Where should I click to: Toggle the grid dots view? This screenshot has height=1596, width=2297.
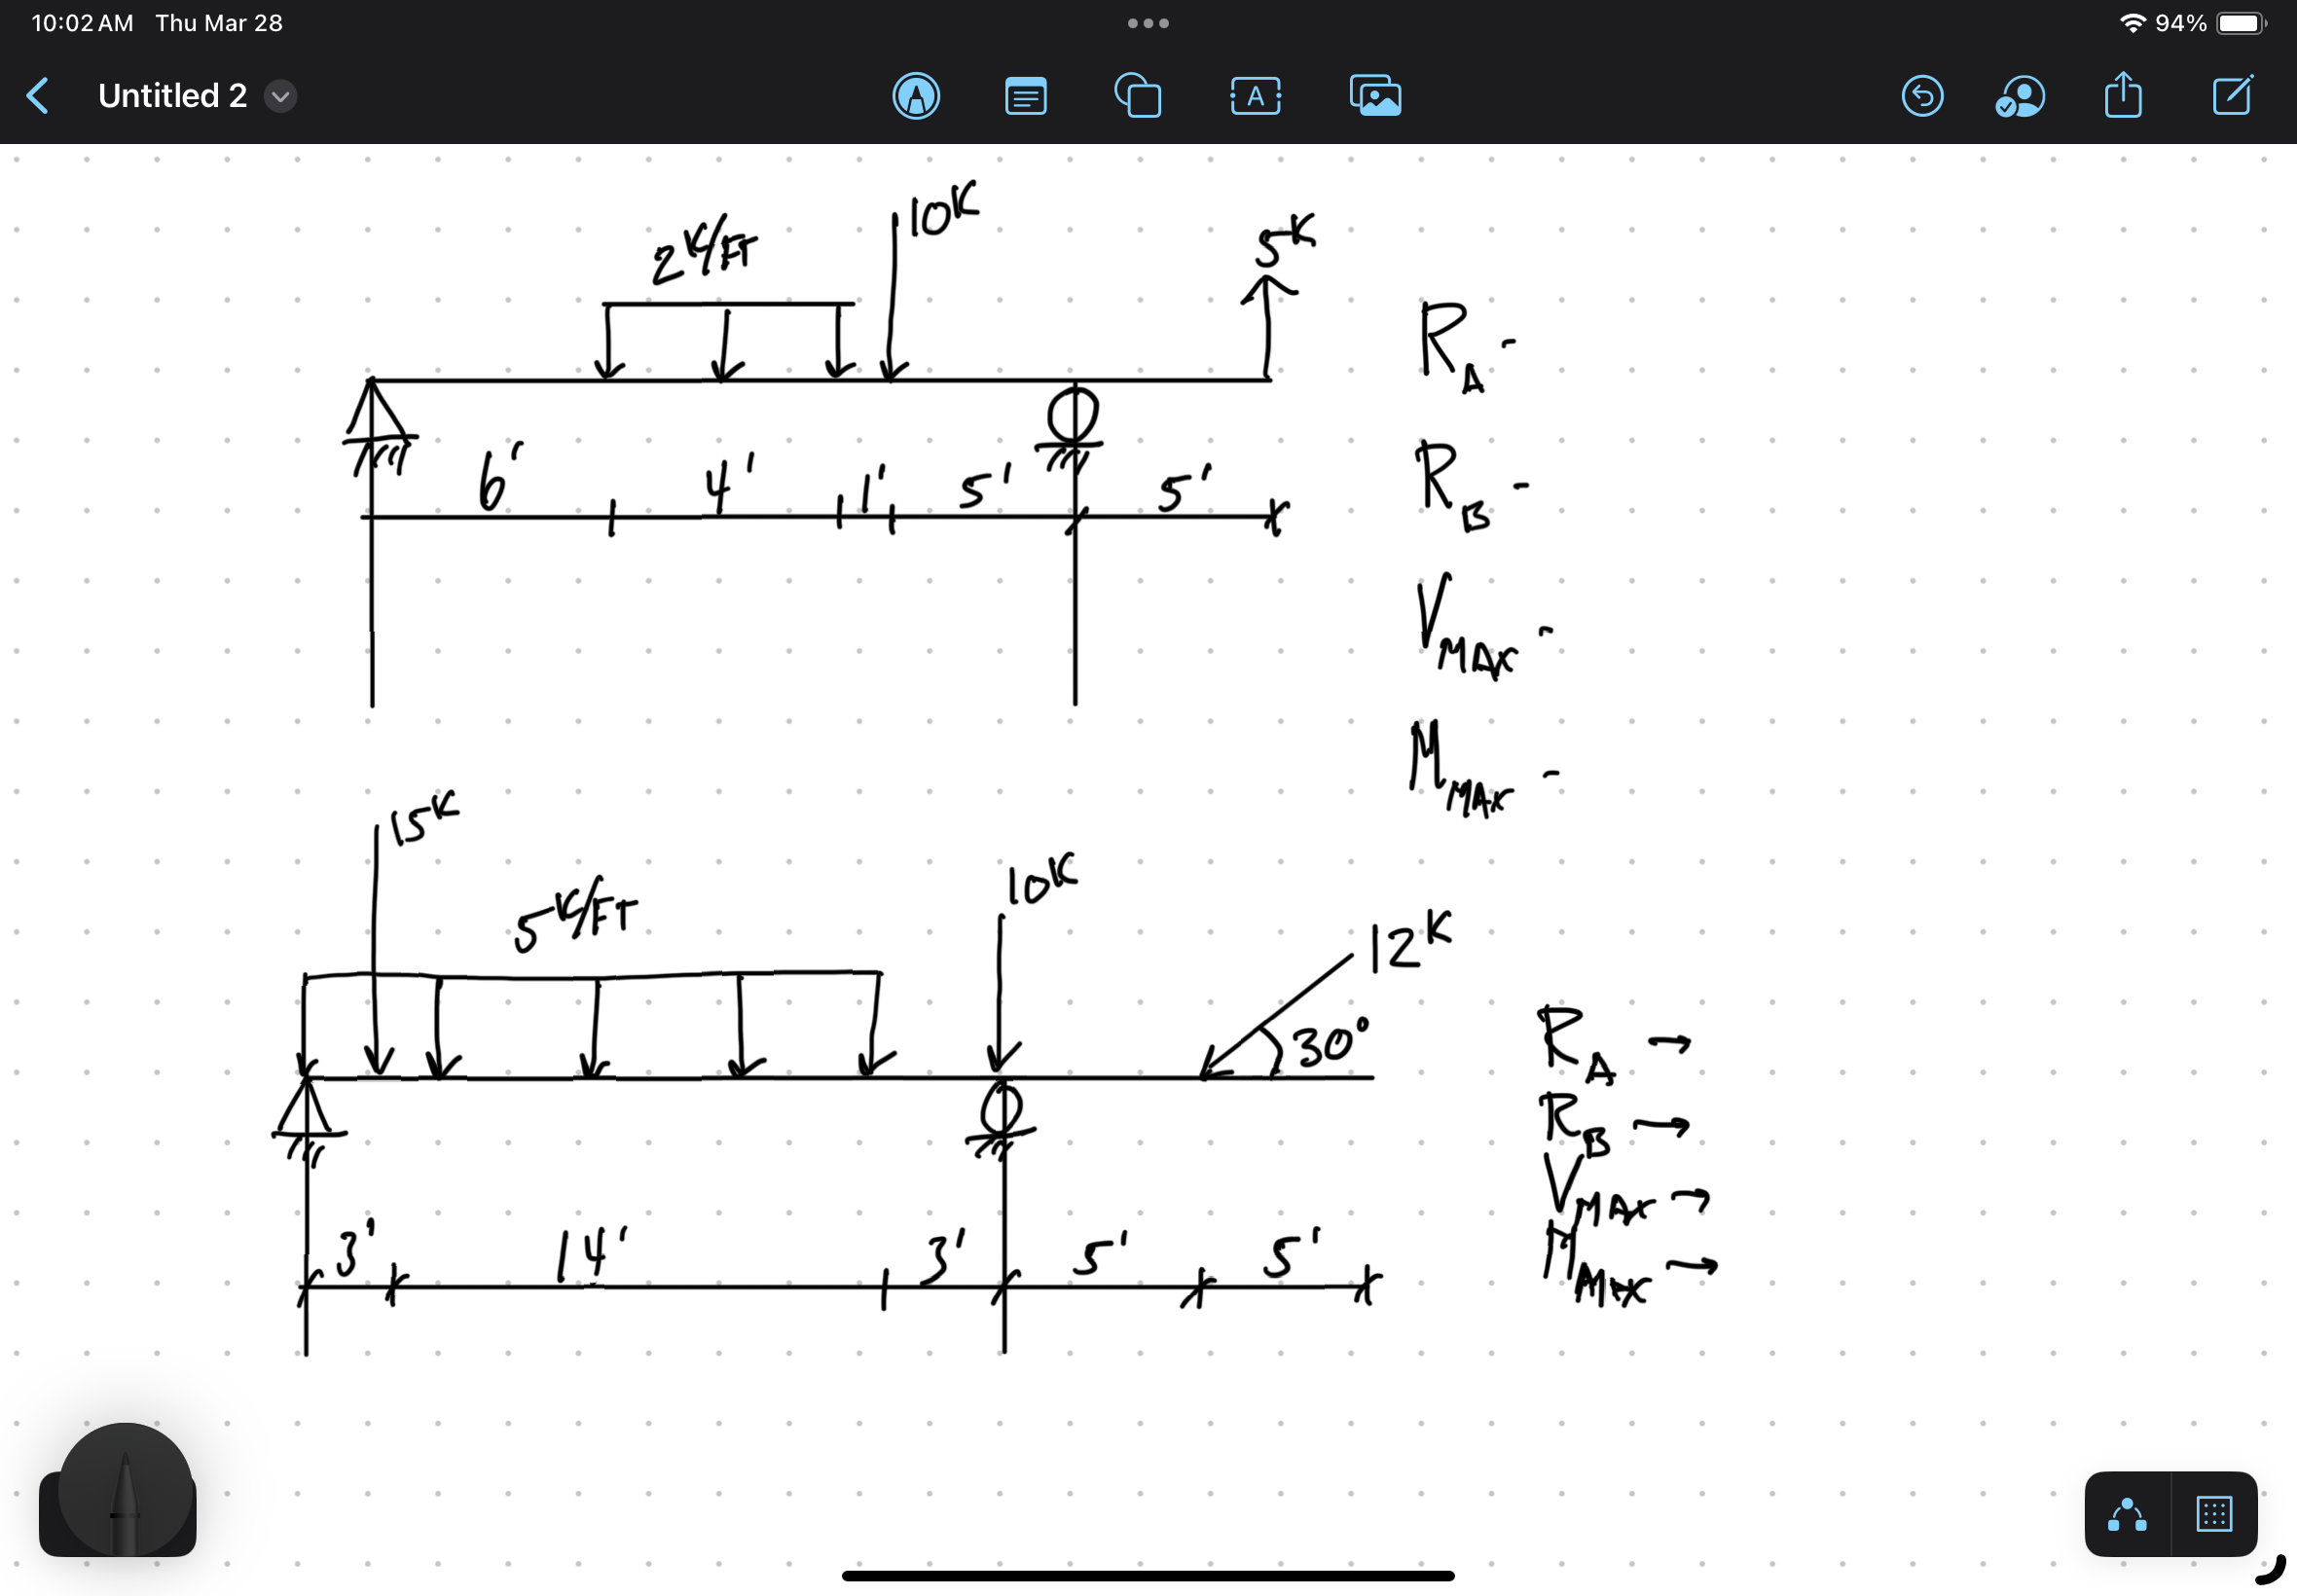coord(2213,1514)
